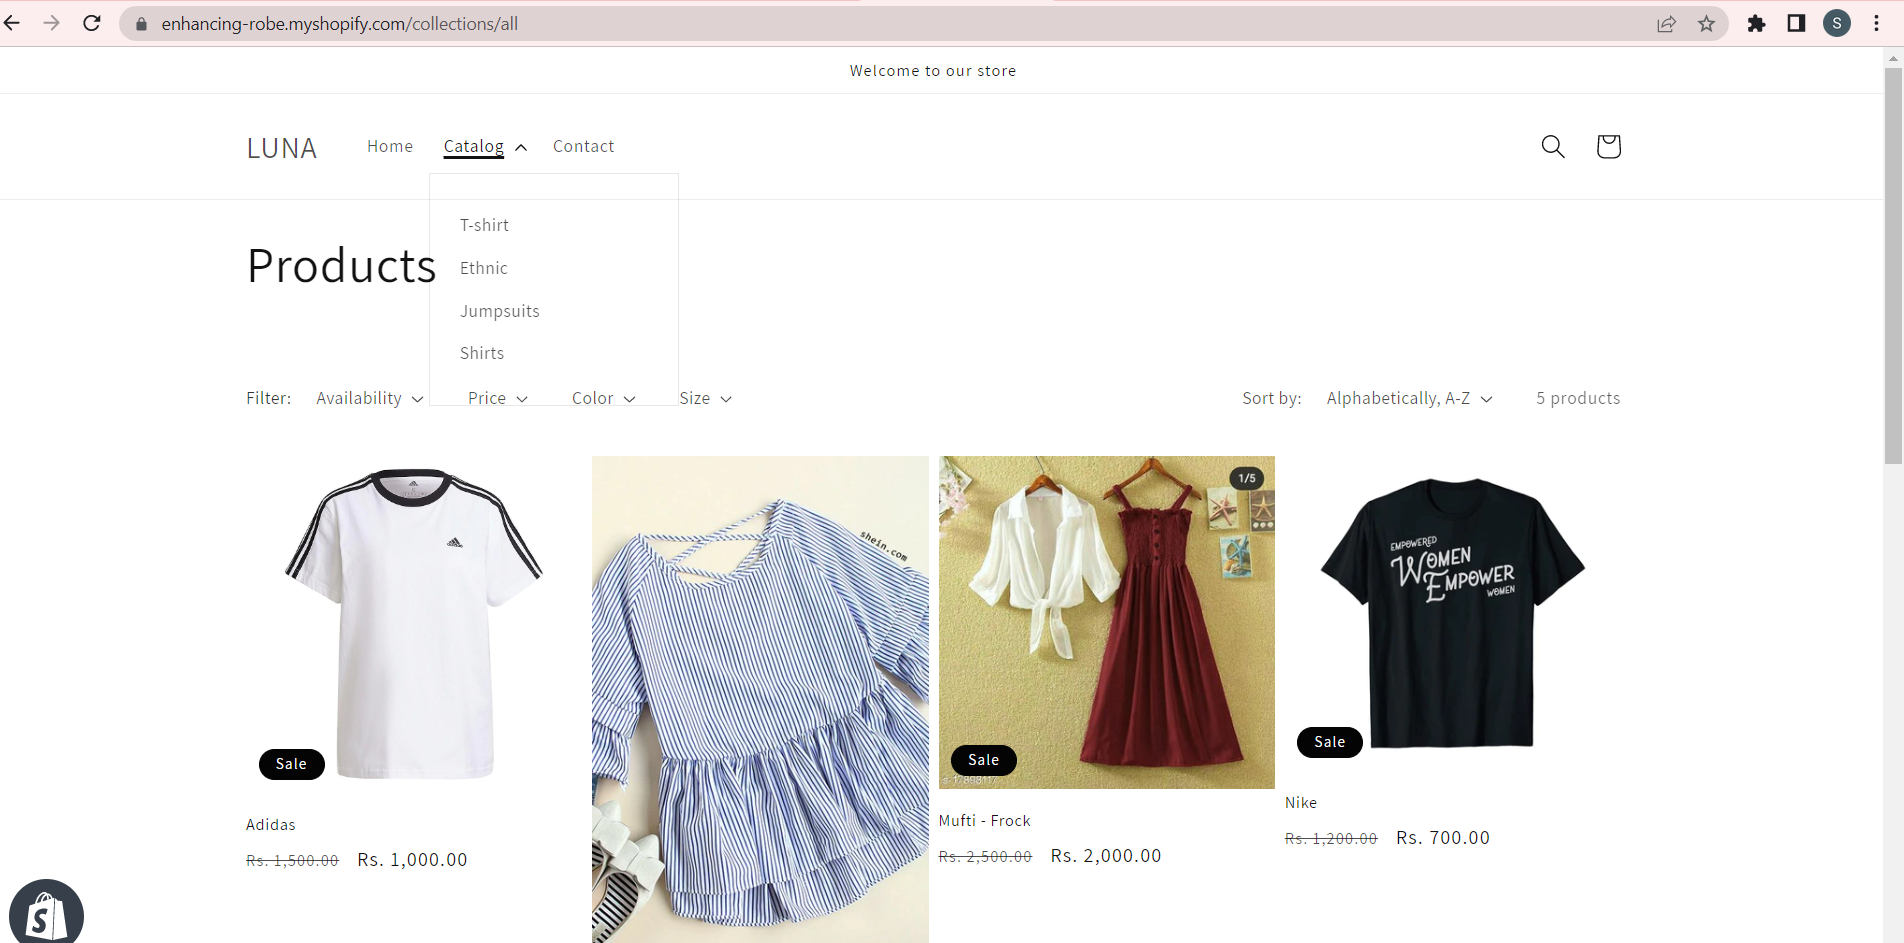Click the Adidas original price Rs. 1,500.00
Image resolution: width=1904 pixels, height=943 pixels.
click(292, 861)
